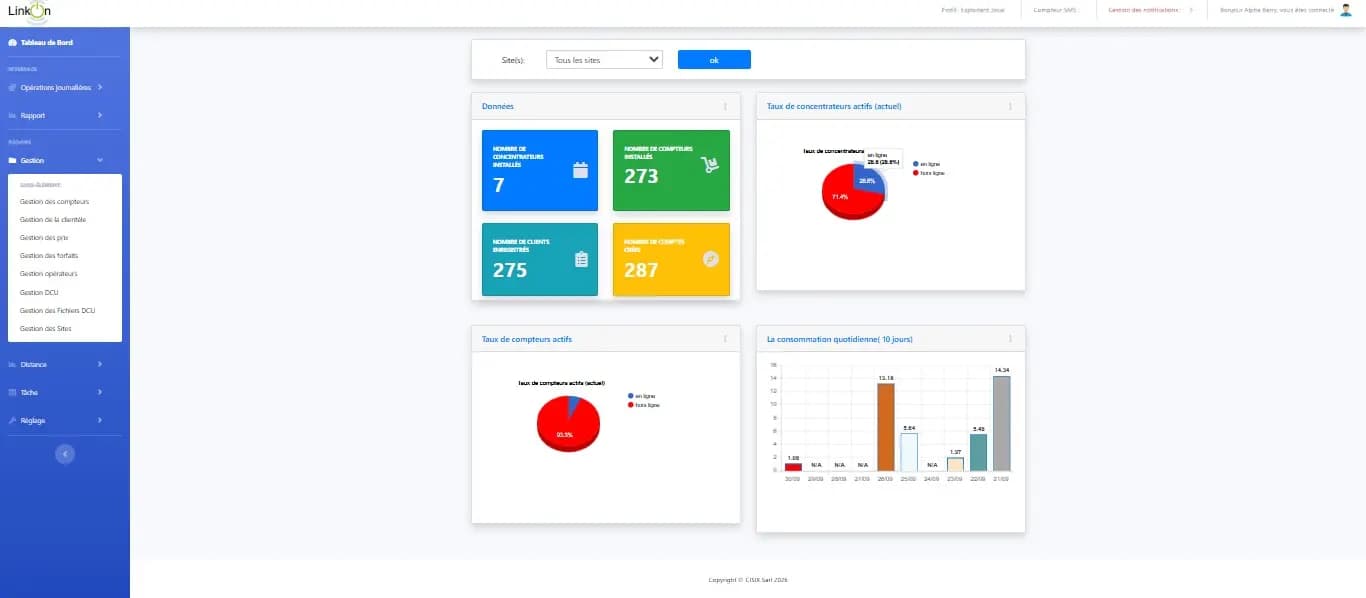Image resolution: width=1366 pixels, height=598 pixels.
Task: Click Gestion des notifications link
Action: point(1144,10)
